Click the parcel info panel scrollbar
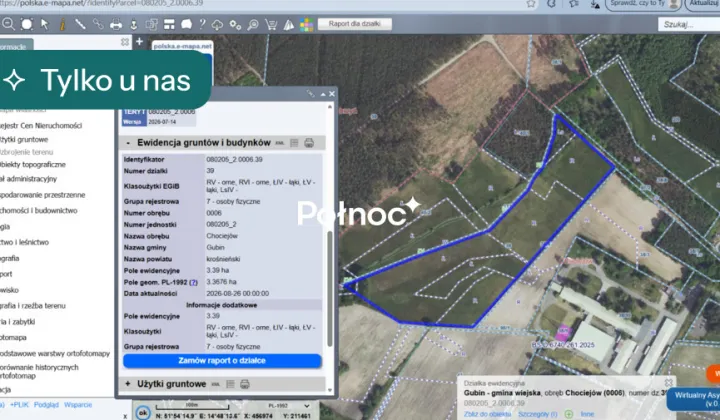The height and width of the screenshot is (420, 720). point(330,288)
